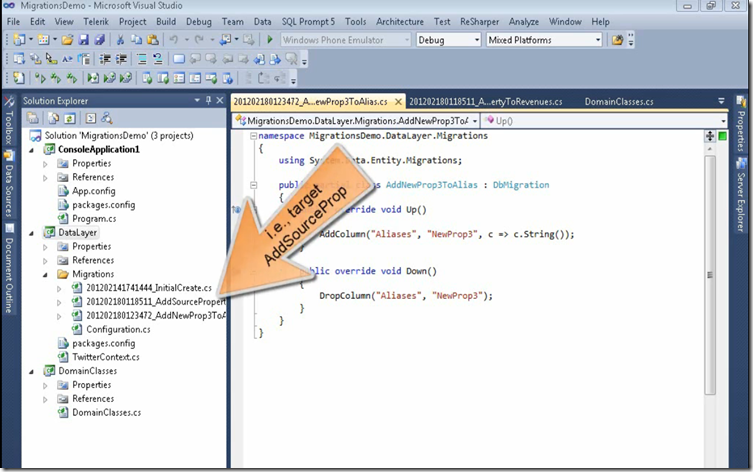Image resolution: width=753 pixels, height=472 pixels.
Task: Open the Solution Explorer window options arrow
Action: coord(197,100)
